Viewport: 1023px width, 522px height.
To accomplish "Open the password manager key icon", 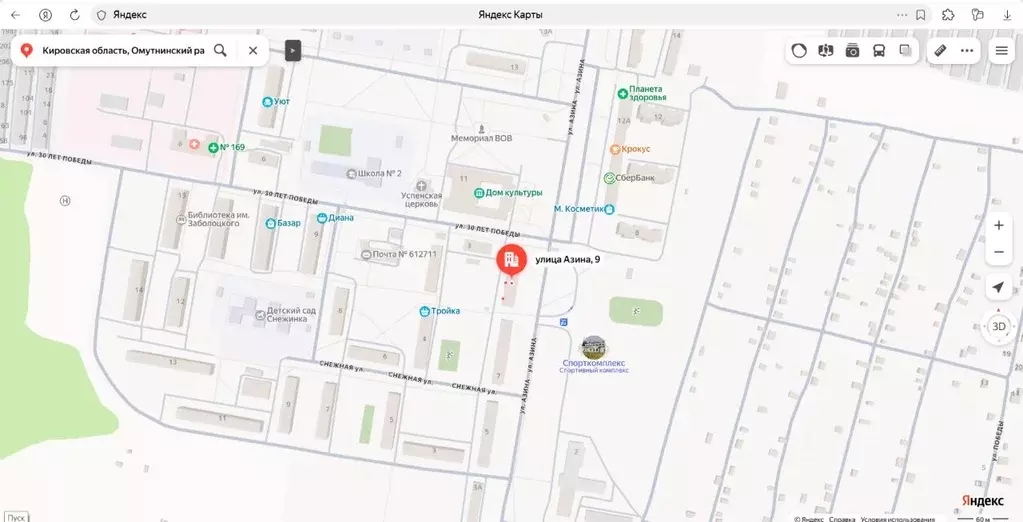I will click(x=977, y=14).
